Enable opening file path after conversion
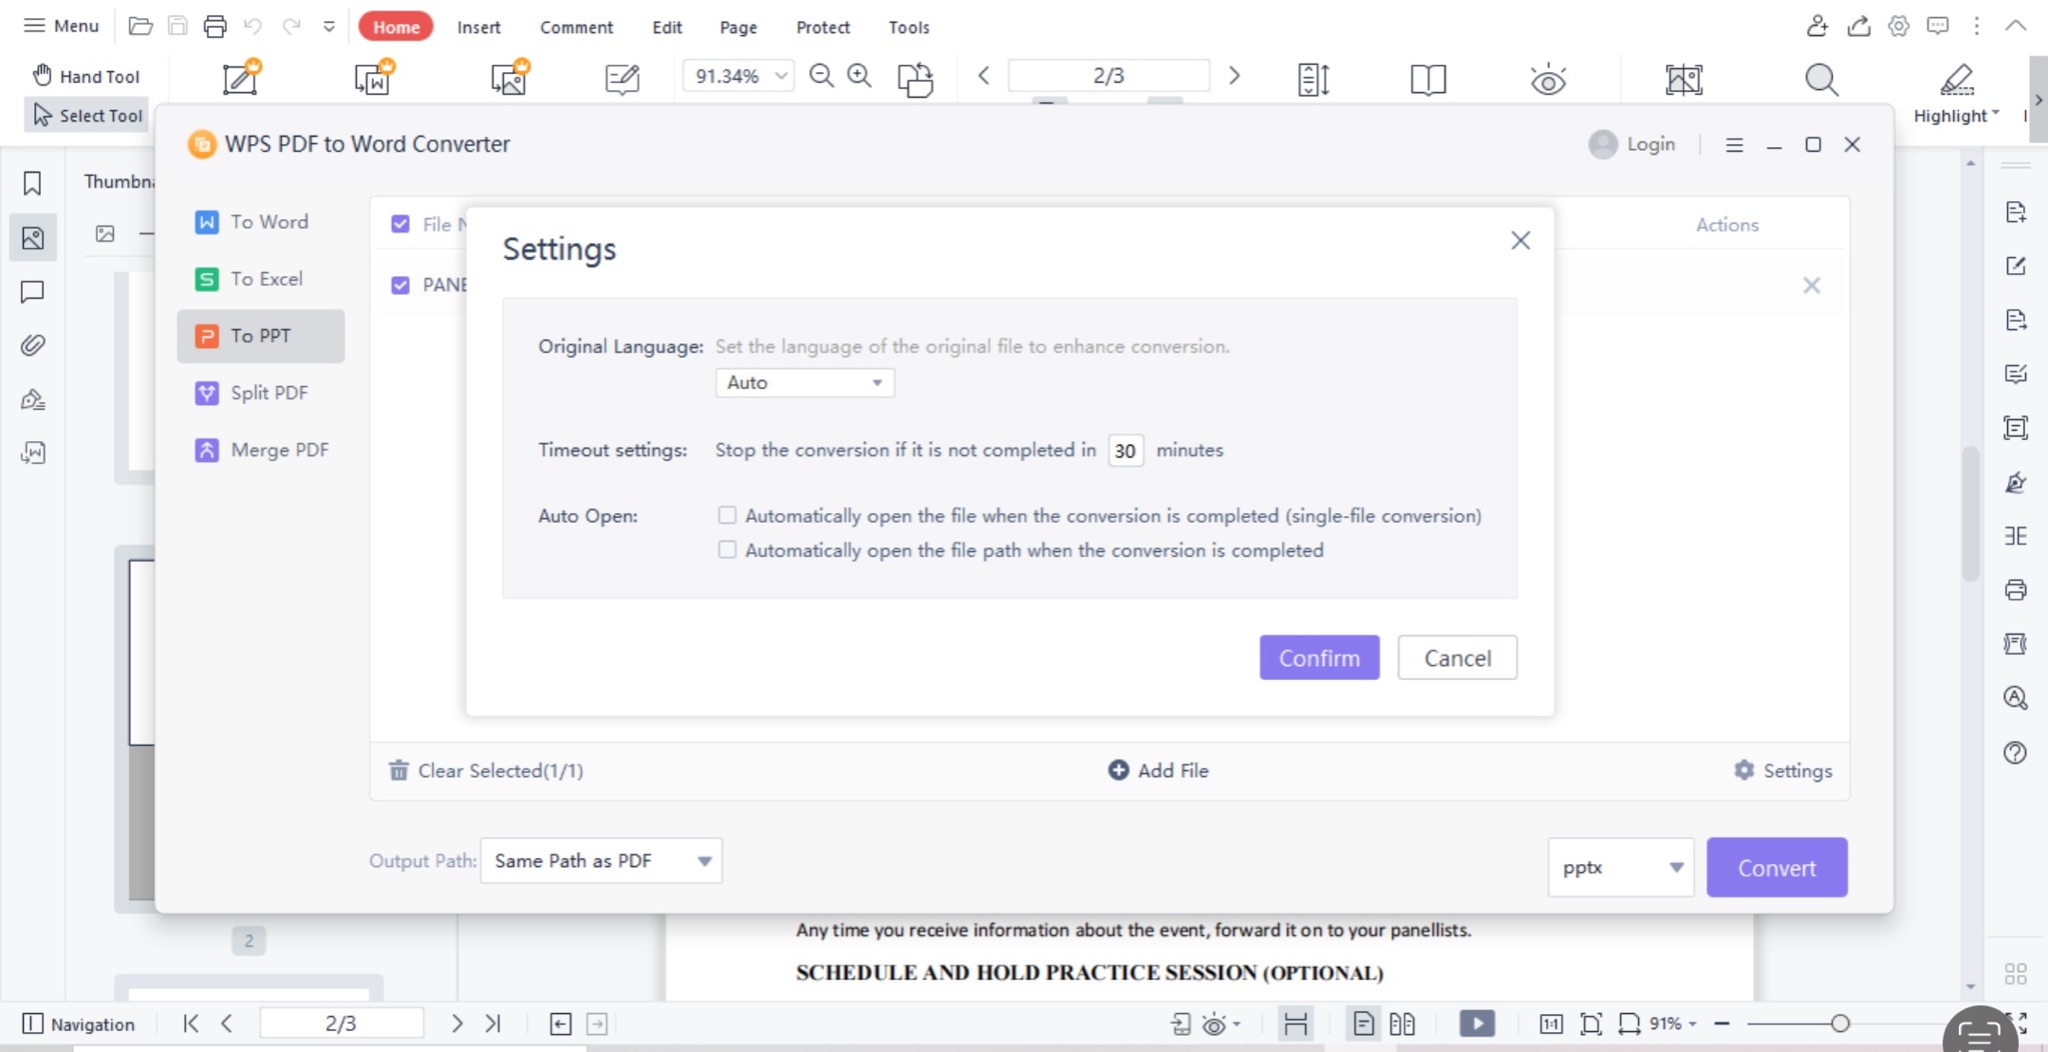 726,549
